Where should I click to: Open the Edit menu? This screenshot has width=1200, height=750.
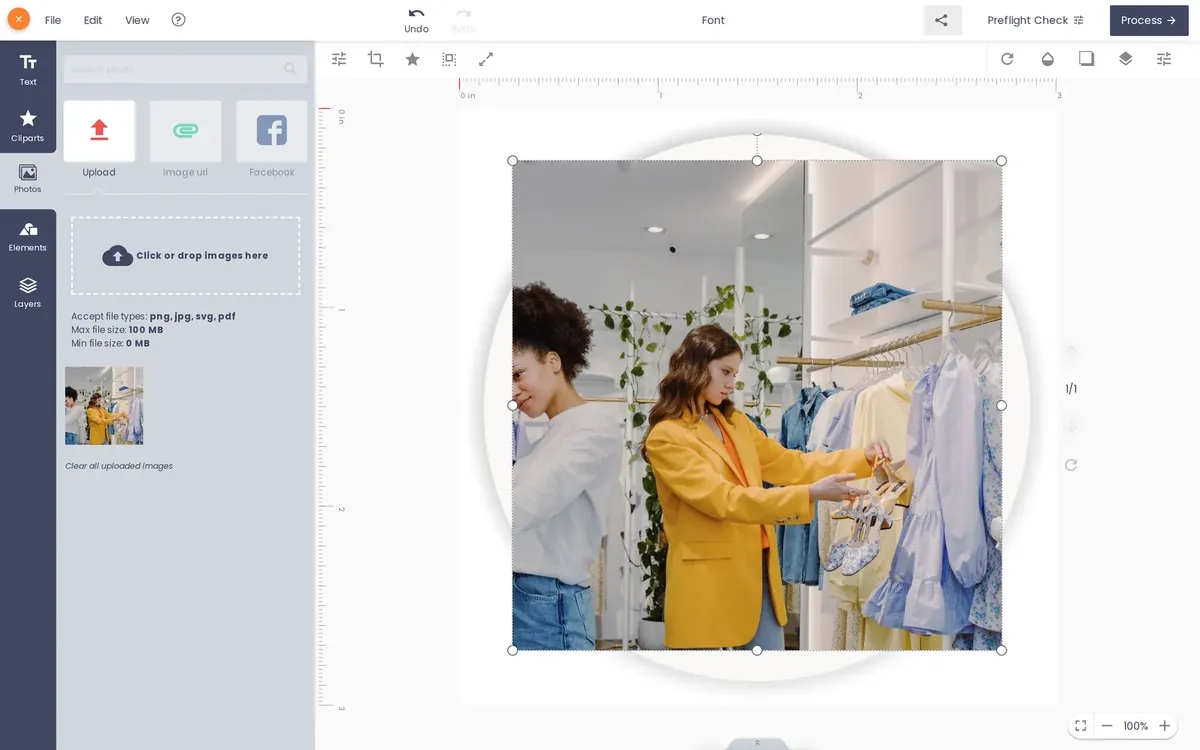tap(93, 20)
